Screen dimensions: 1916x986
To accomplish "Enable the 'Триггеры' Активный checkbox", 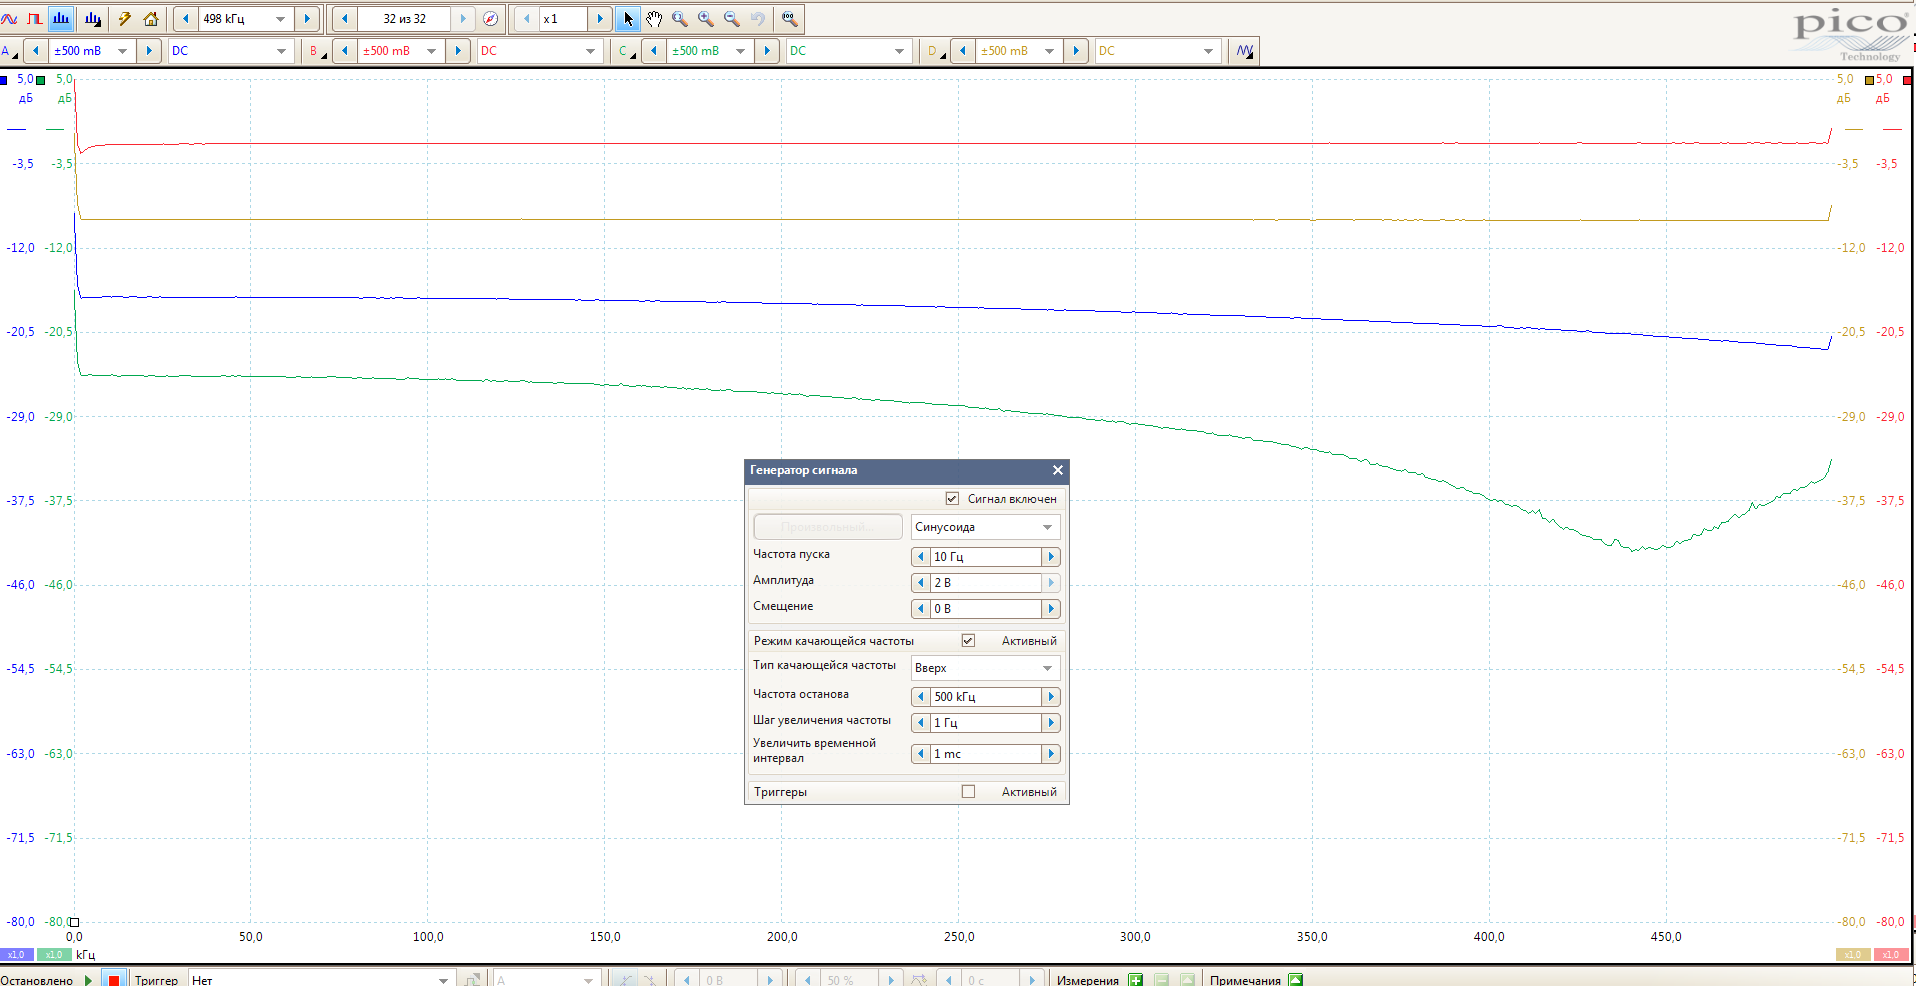I will (968, 791).
